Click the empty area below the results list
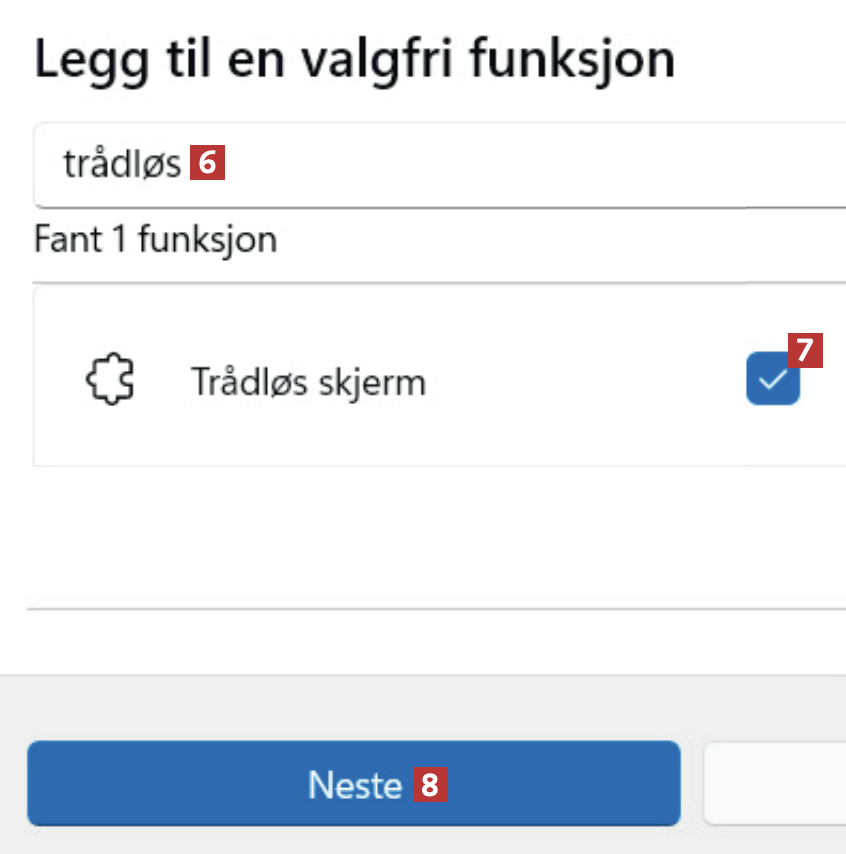846x854 pixels. tap(430, 535)
